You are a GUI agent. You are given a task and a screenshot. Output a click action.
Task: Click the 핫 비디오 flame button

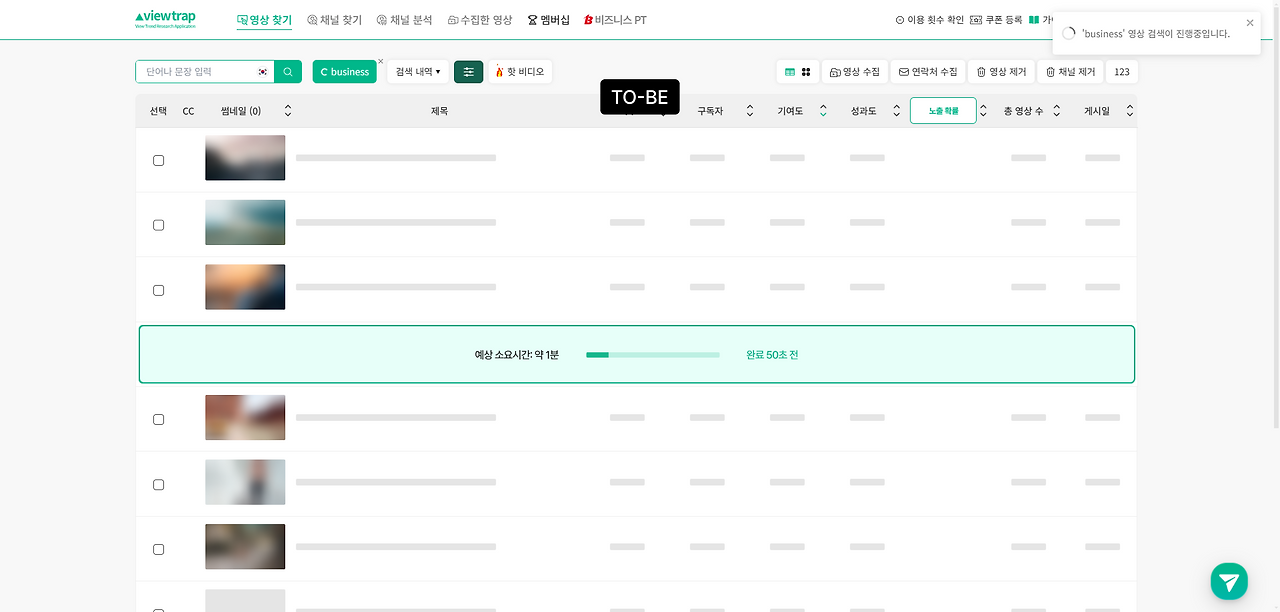click(x=520, y=72)
